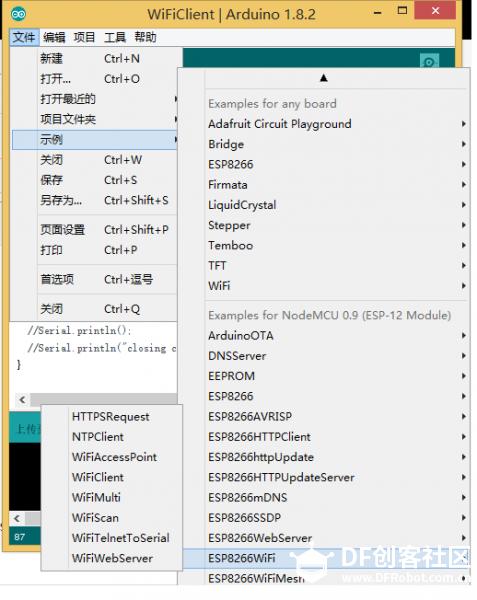Screen dimensions: 477x600
Task: Open the 项目 menu
Action: [x=85, y=38]
